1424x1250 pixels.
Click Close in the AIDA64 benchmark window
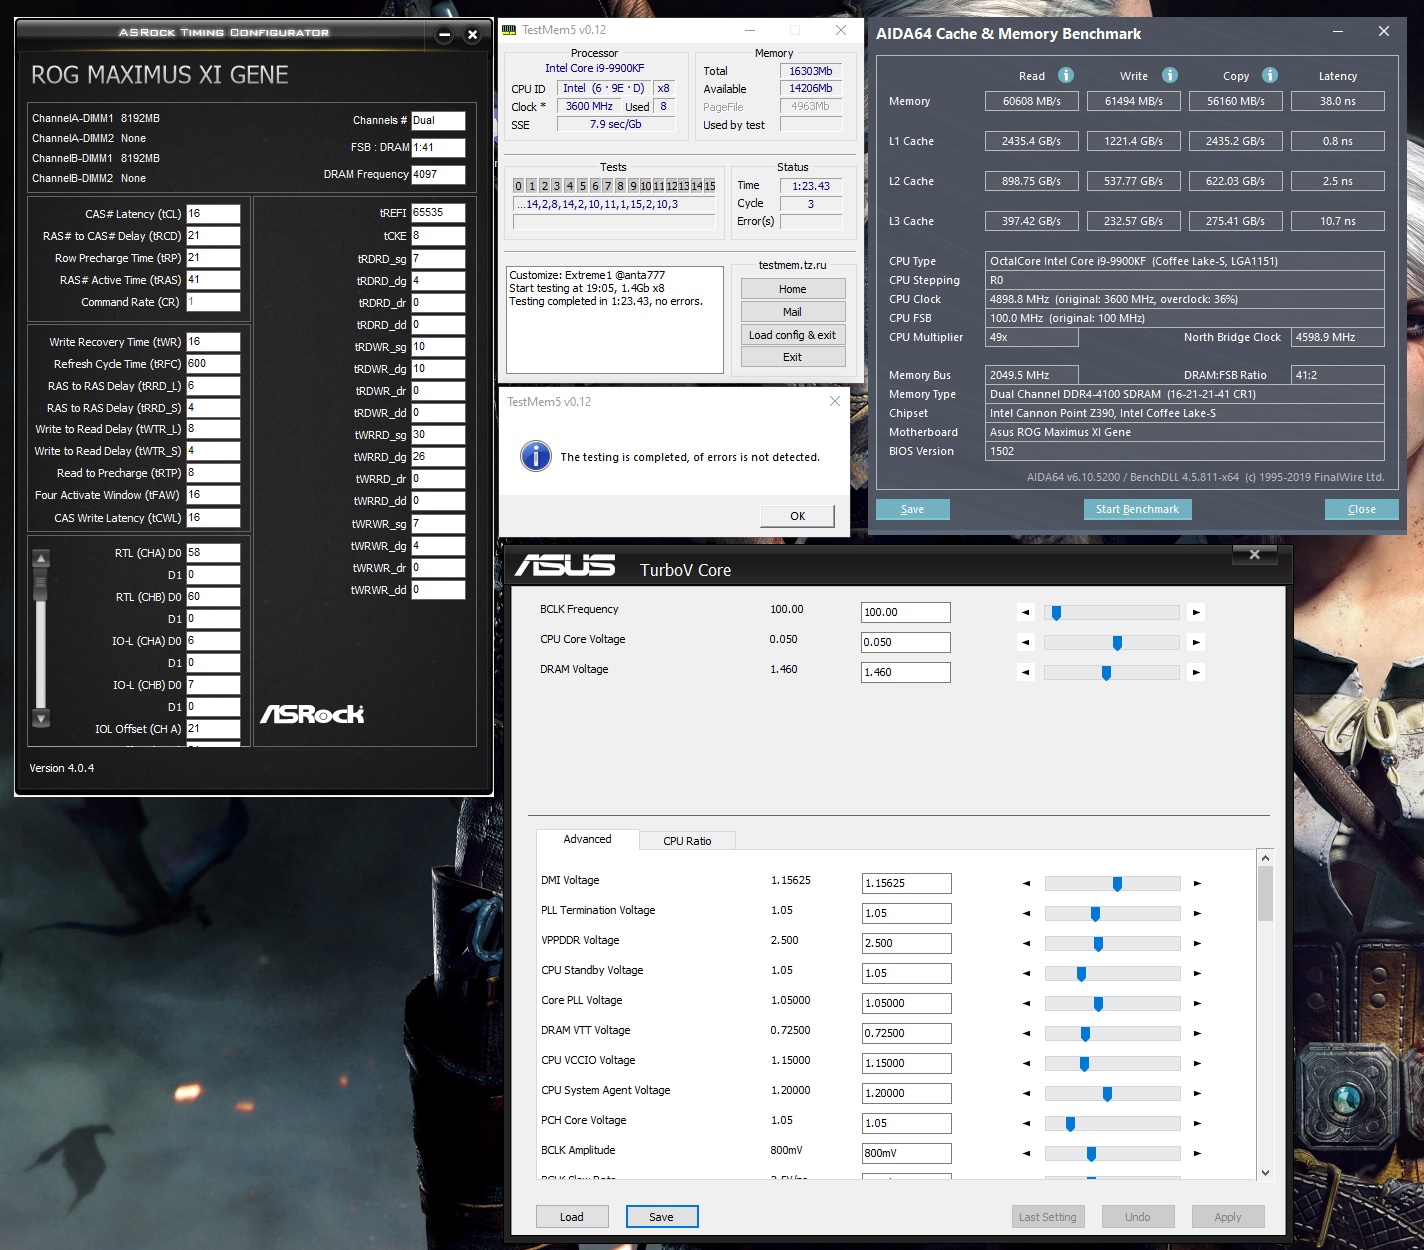pos(1361,509)
